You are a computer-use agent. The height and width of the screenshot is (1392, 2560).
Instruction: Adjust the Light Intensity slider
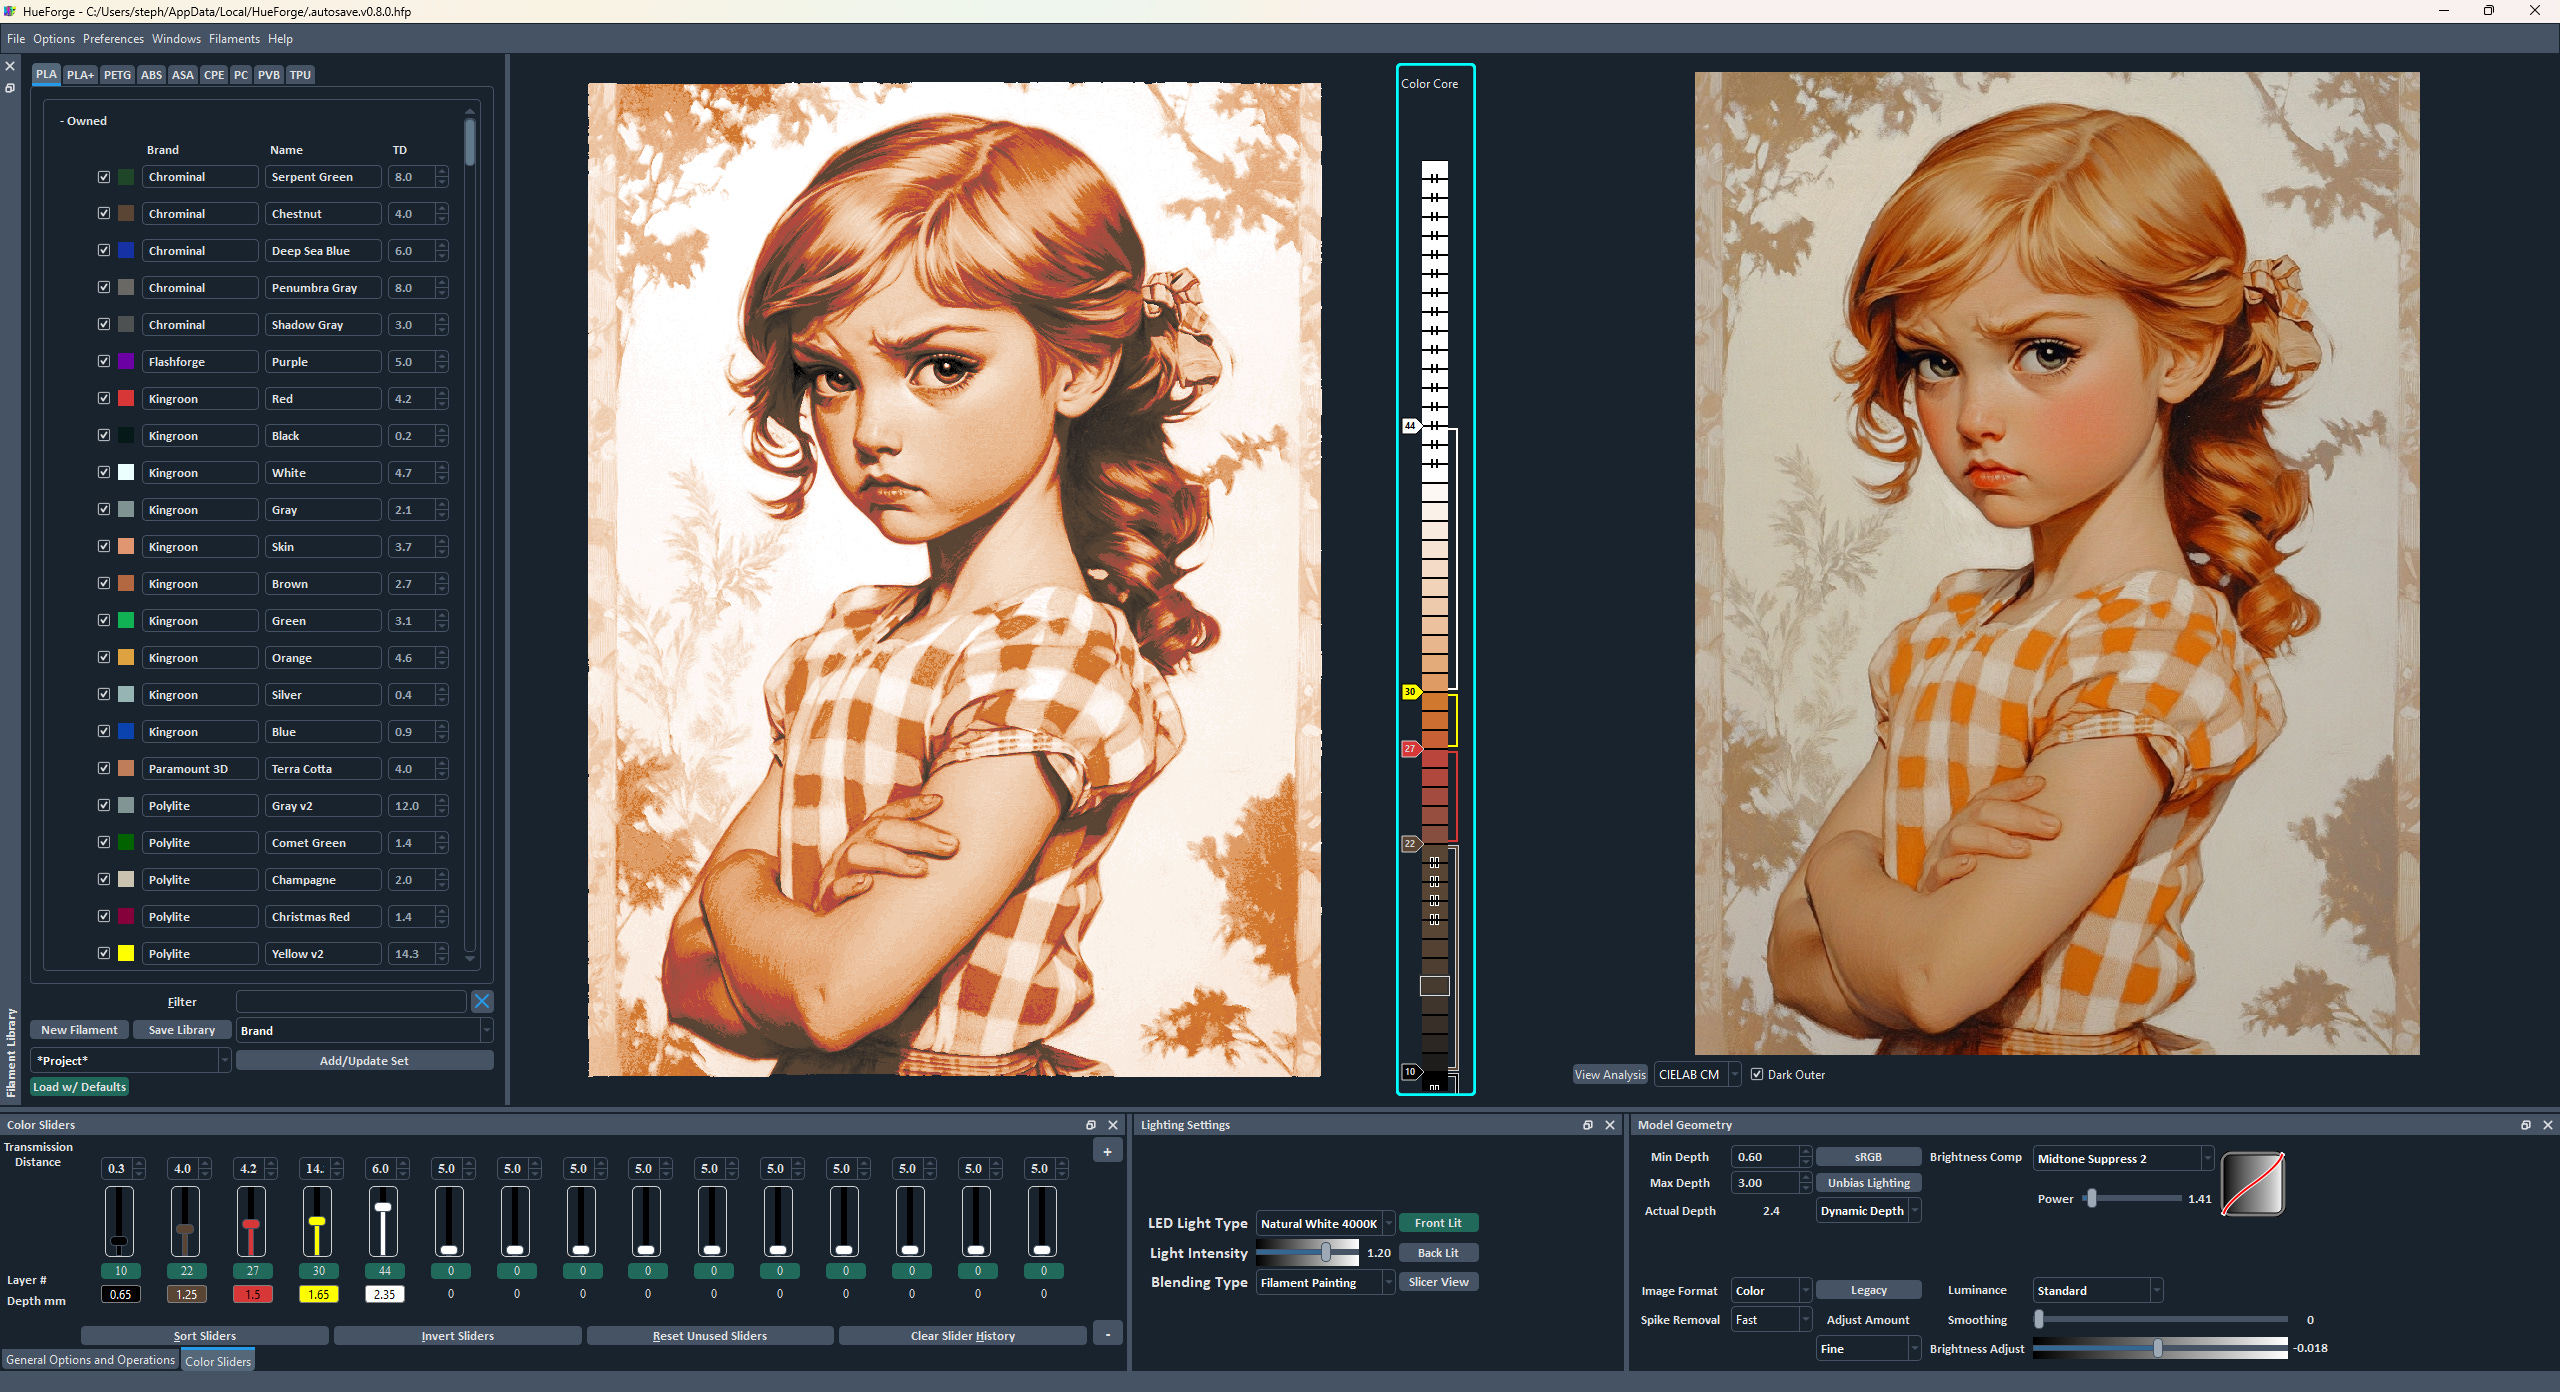coord(1326,1253)
